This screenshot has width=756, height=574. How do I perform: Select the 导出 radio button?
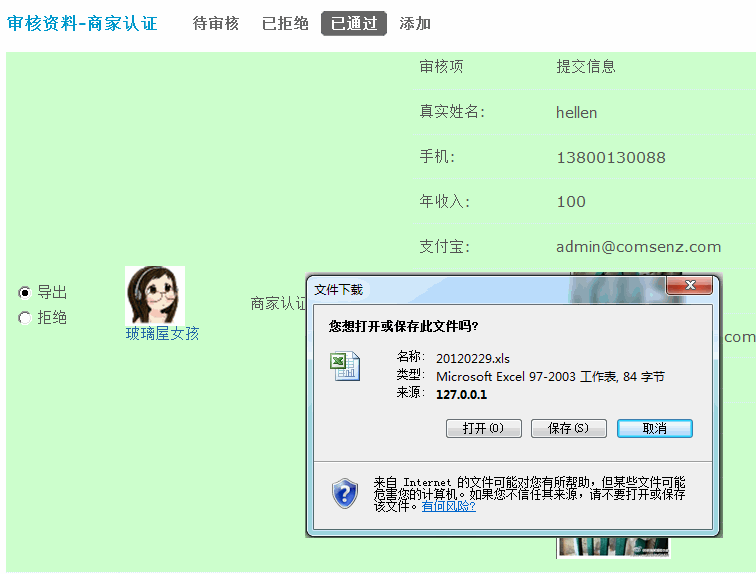point(25,292)
